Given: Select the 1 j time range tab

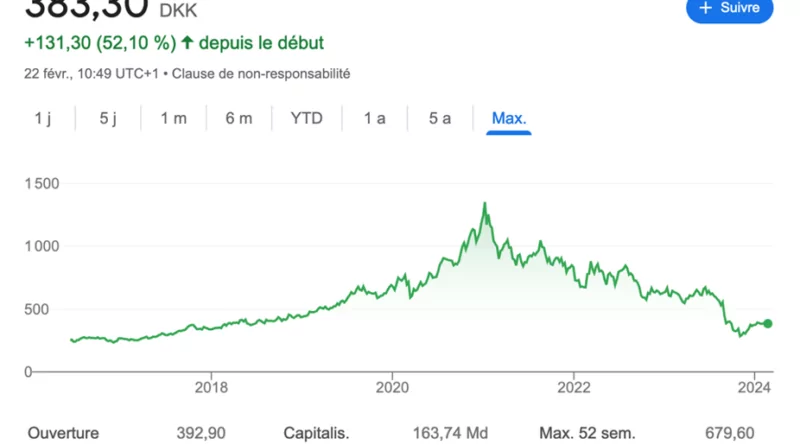Looking at the screenshot, I should 42,118.
